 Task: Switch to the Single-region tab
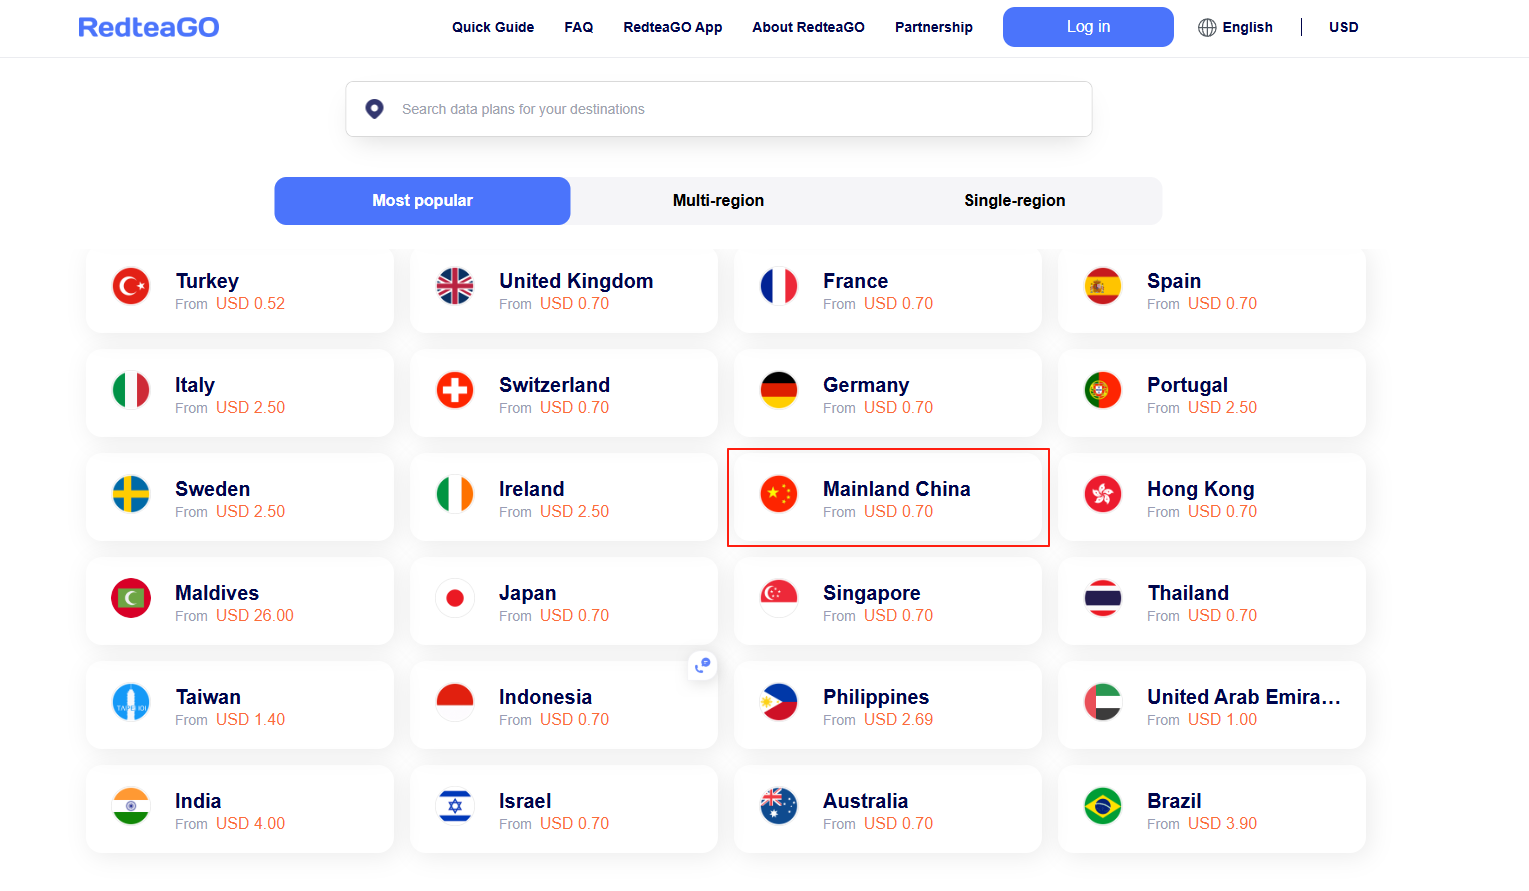[1014, 201]
